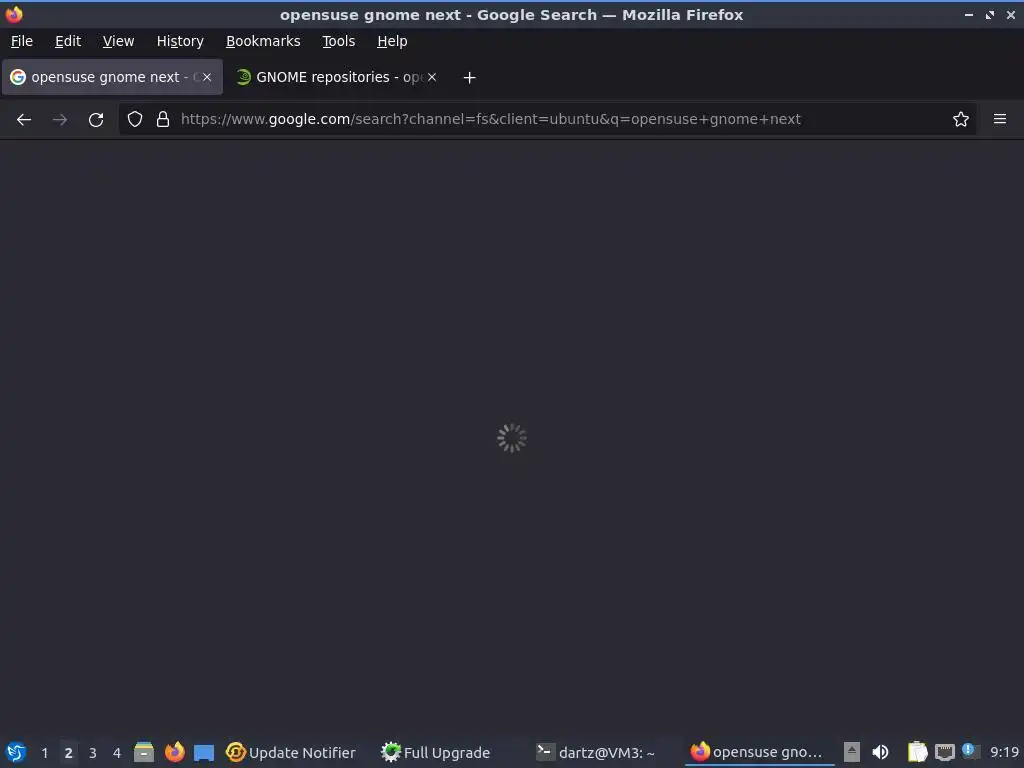Switch to the GNOME repositories tab
This screenshot has height=768, width=1024.
coord(337,77)
